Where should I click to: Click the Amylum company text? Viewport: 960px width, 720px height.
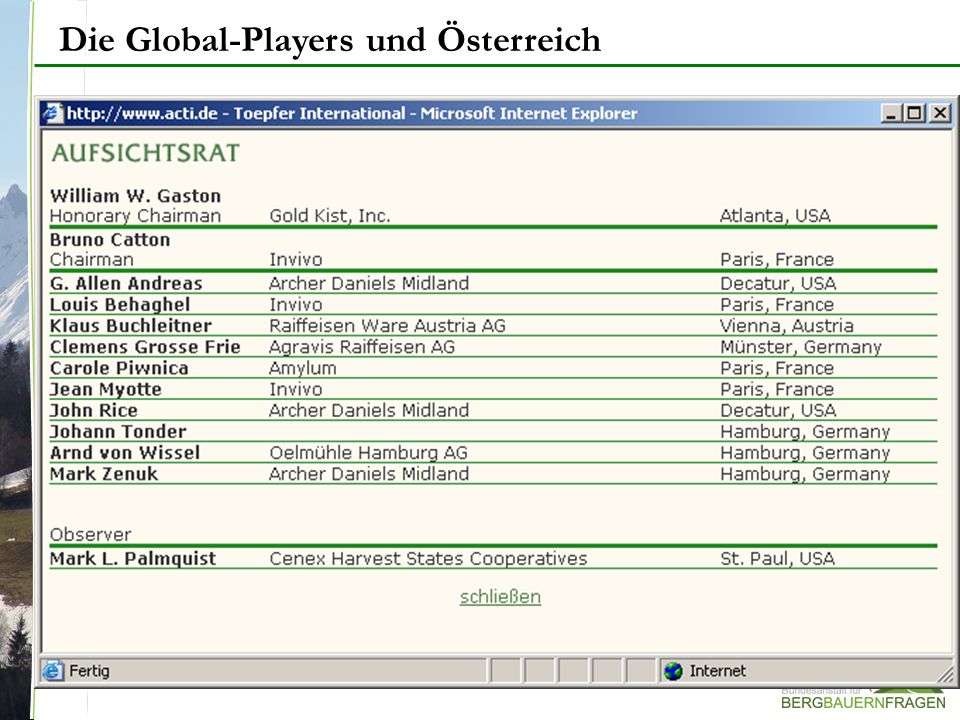coord(303,368)
